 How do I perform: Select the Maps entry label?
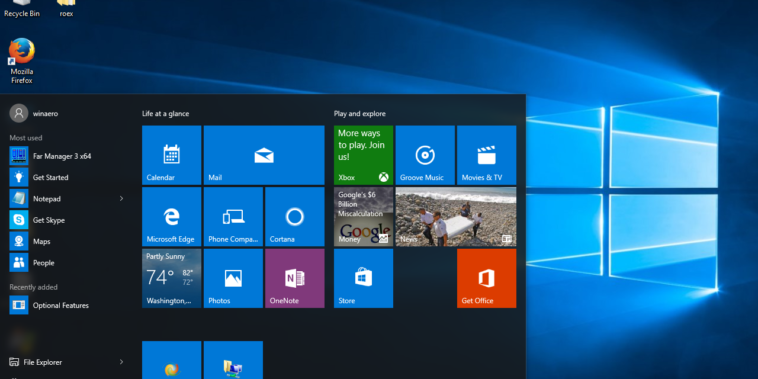[x=41, y=241]
